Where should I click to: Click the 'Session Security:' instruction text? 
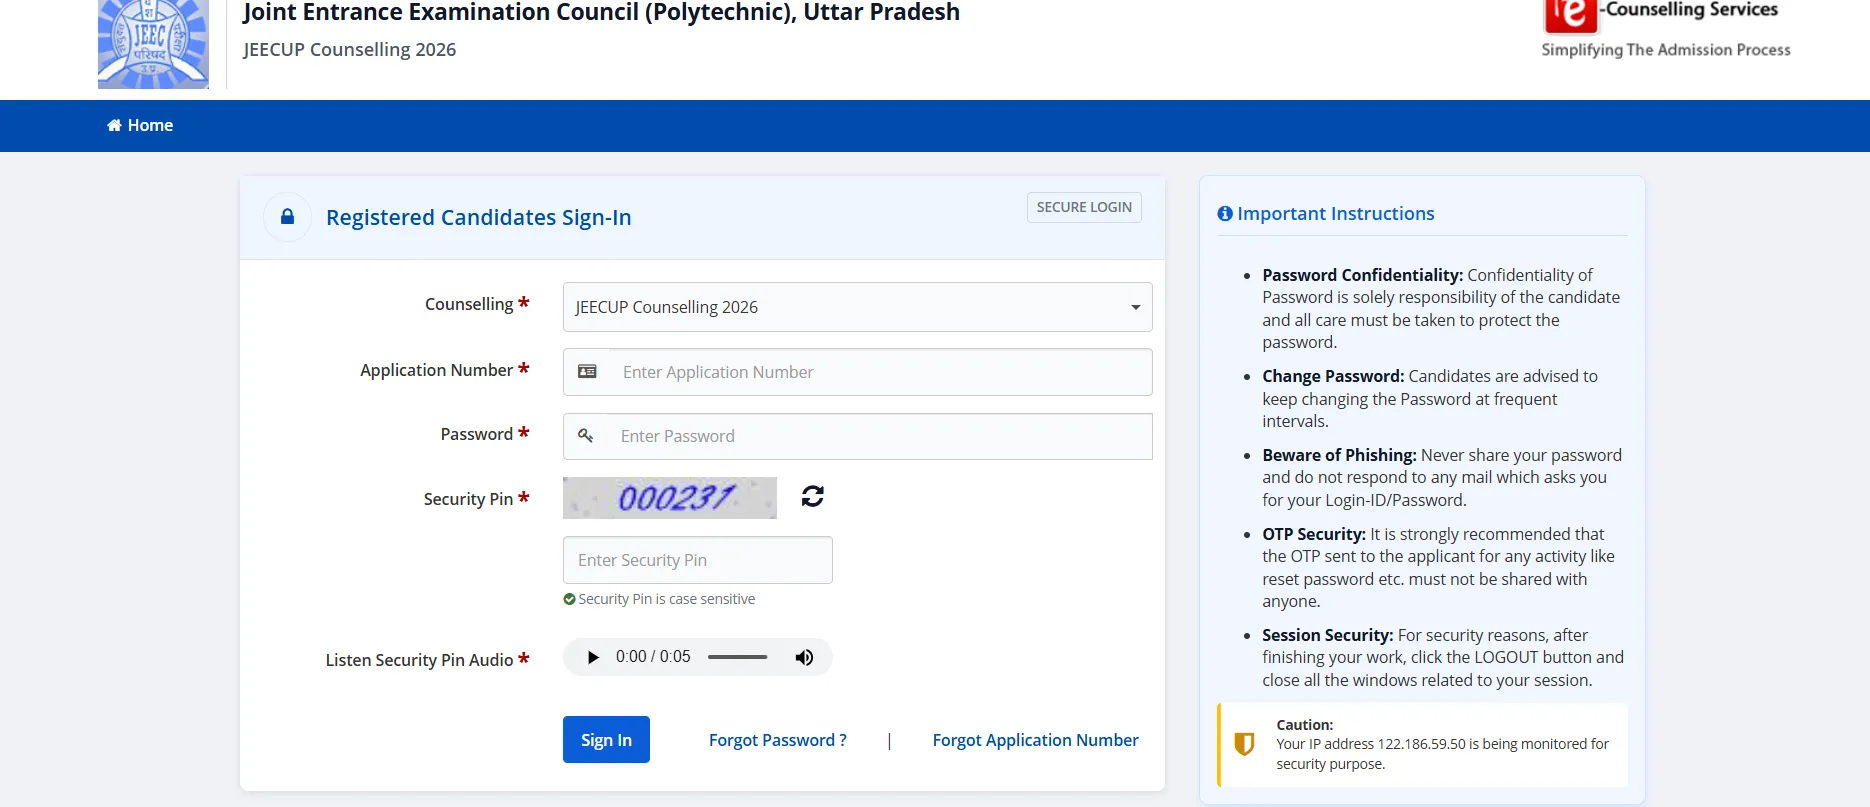(x=1327, y=635)
